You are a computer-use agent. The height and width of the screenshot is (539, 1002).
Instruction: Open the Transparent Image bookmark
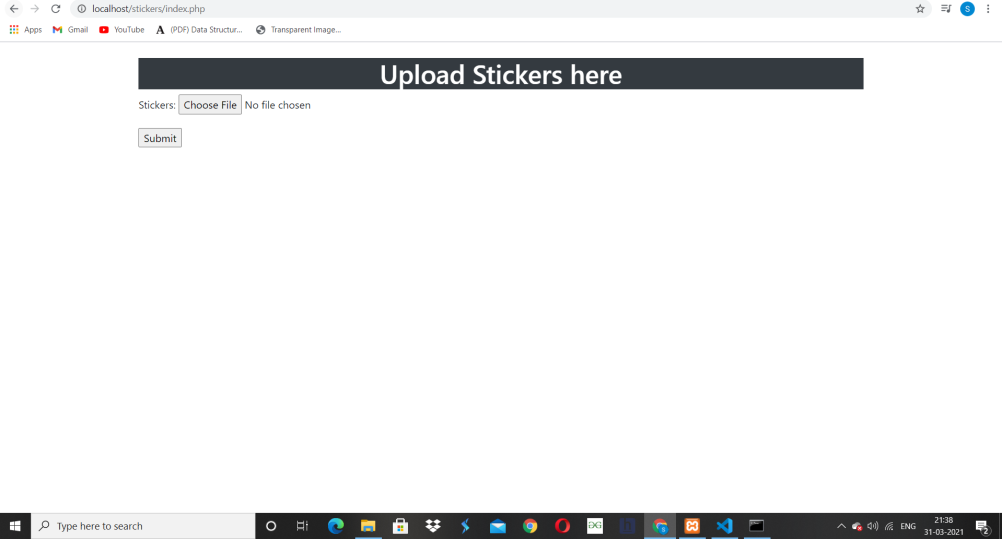[298, 29]
